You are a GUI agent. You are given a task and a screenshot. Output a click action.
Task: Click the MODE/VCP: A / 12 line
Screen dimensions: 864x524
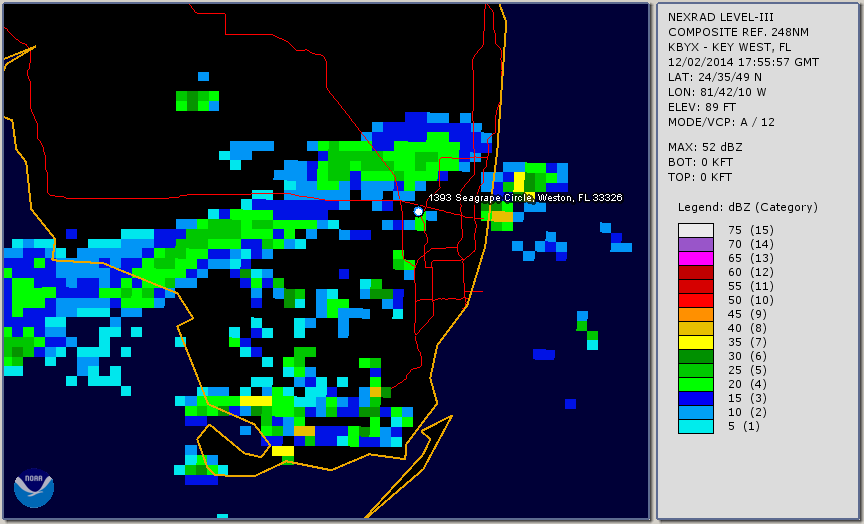click(x=721, y=122)
